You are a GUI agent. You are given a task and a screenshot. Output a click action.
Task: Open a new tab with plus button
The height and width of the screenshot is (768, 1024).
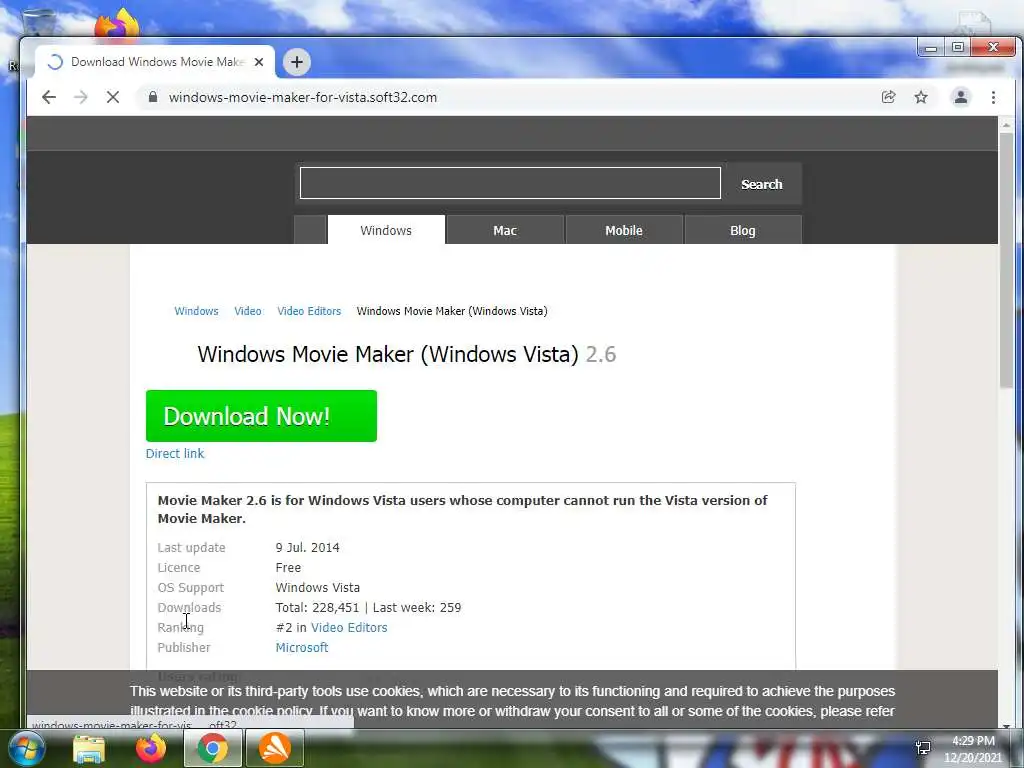pos(296,62)
